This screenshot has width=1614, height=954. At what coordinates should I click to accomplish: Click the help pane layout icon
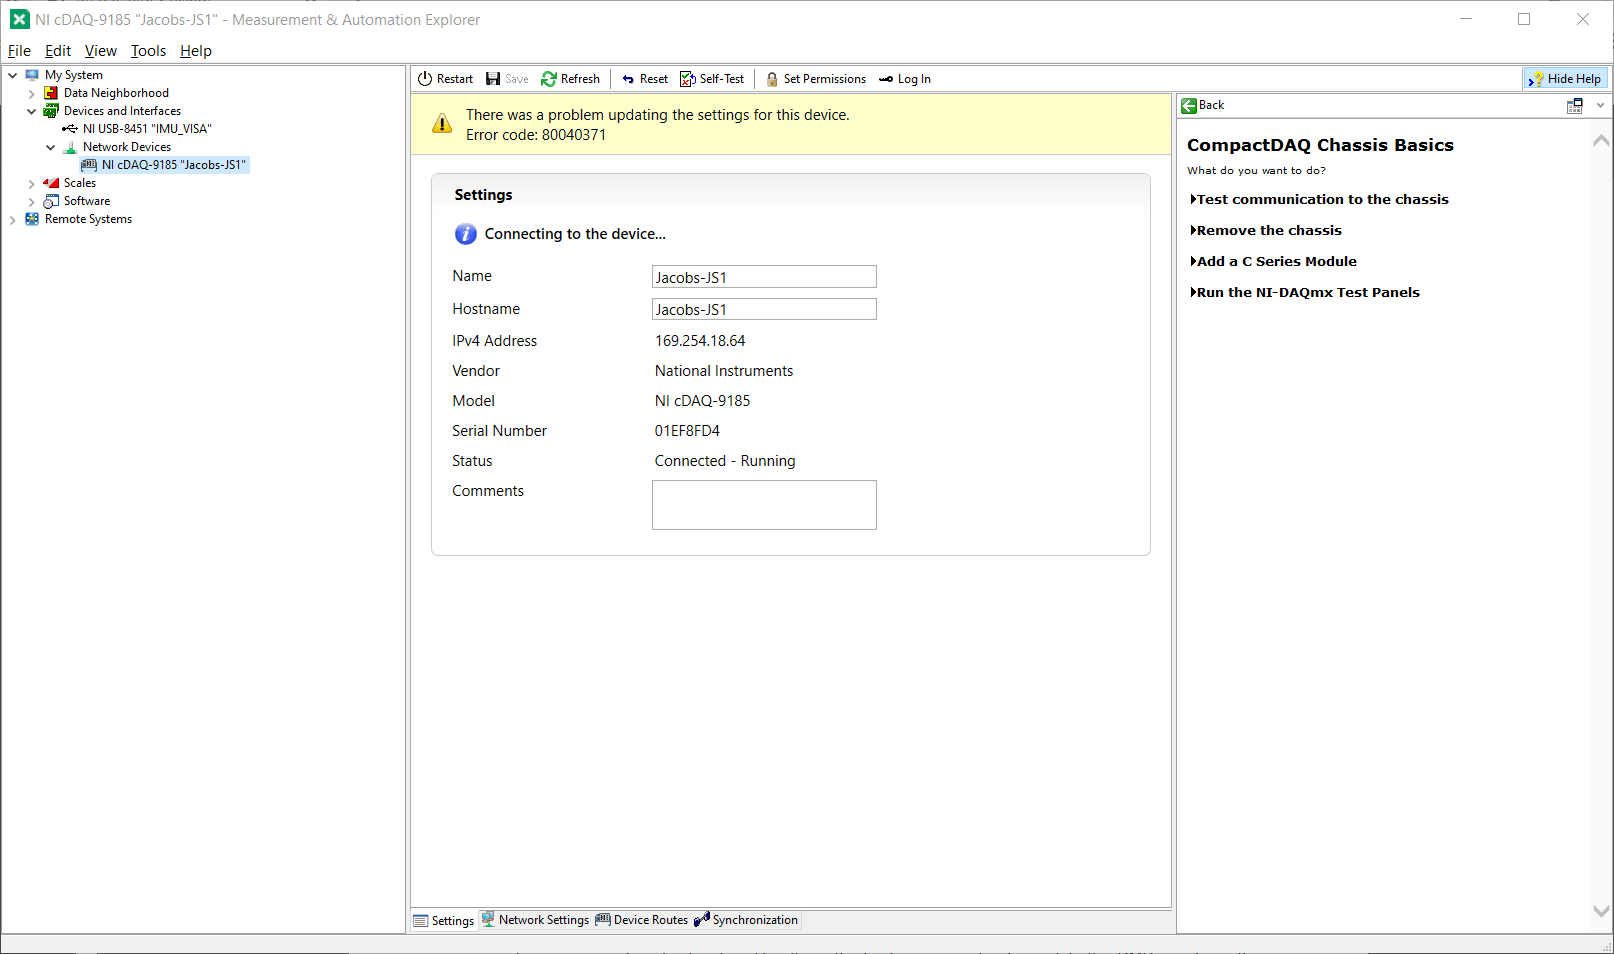point(1575,105)
